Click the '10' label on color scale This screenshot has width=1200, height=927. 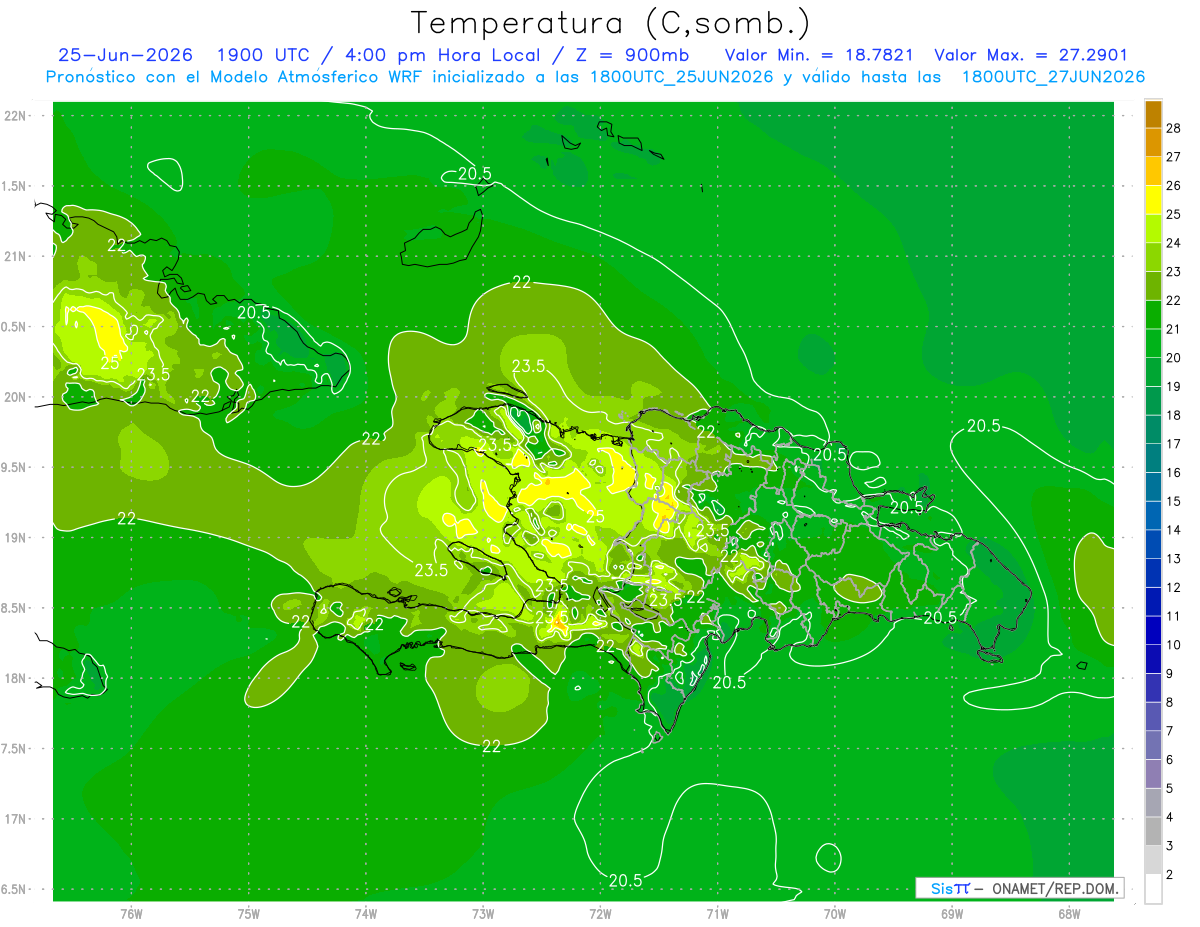pos(1175,645)
